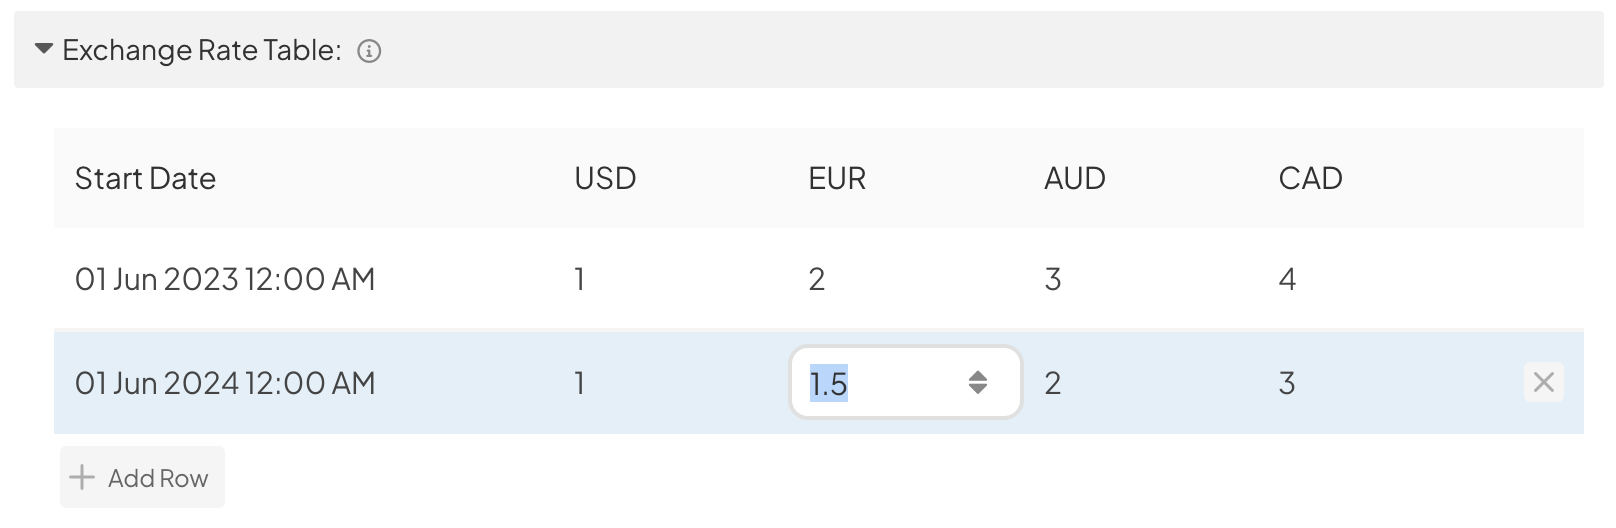Screen dimensions: 1616x528
Task: Open the info icon beside Exchange Rate Table
Action: click(369, 51)
